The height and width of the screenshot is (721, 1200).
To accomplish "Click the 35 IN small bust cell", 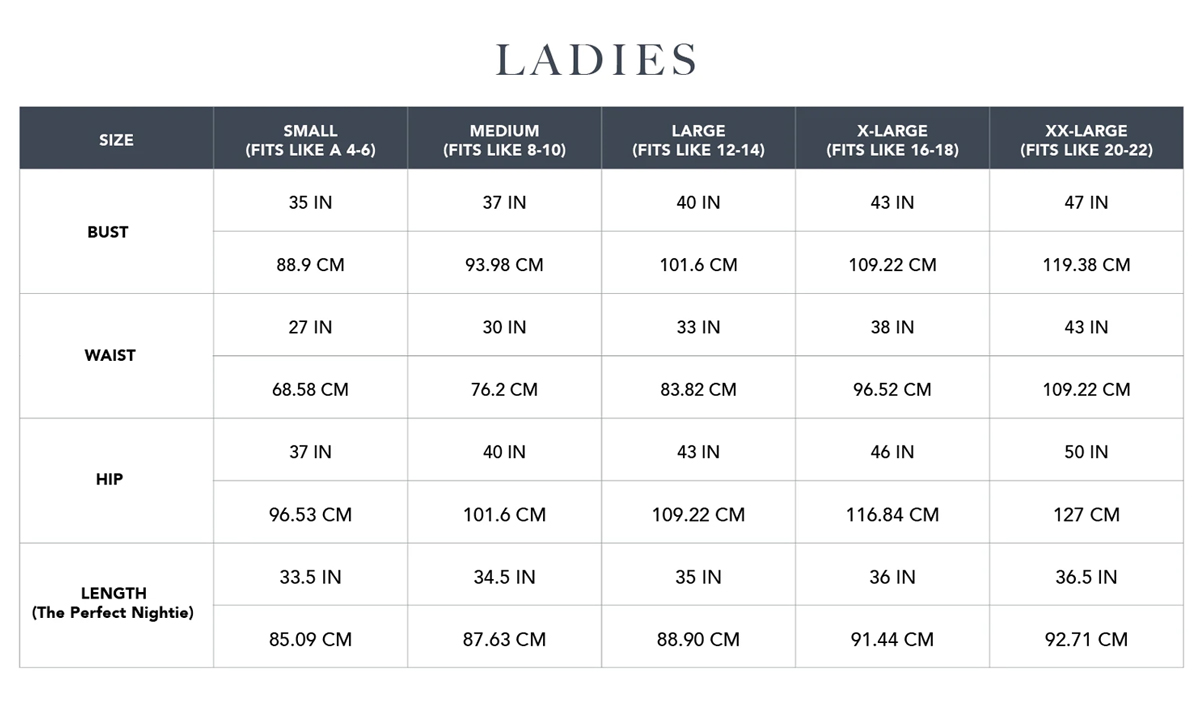I will 310,202.
